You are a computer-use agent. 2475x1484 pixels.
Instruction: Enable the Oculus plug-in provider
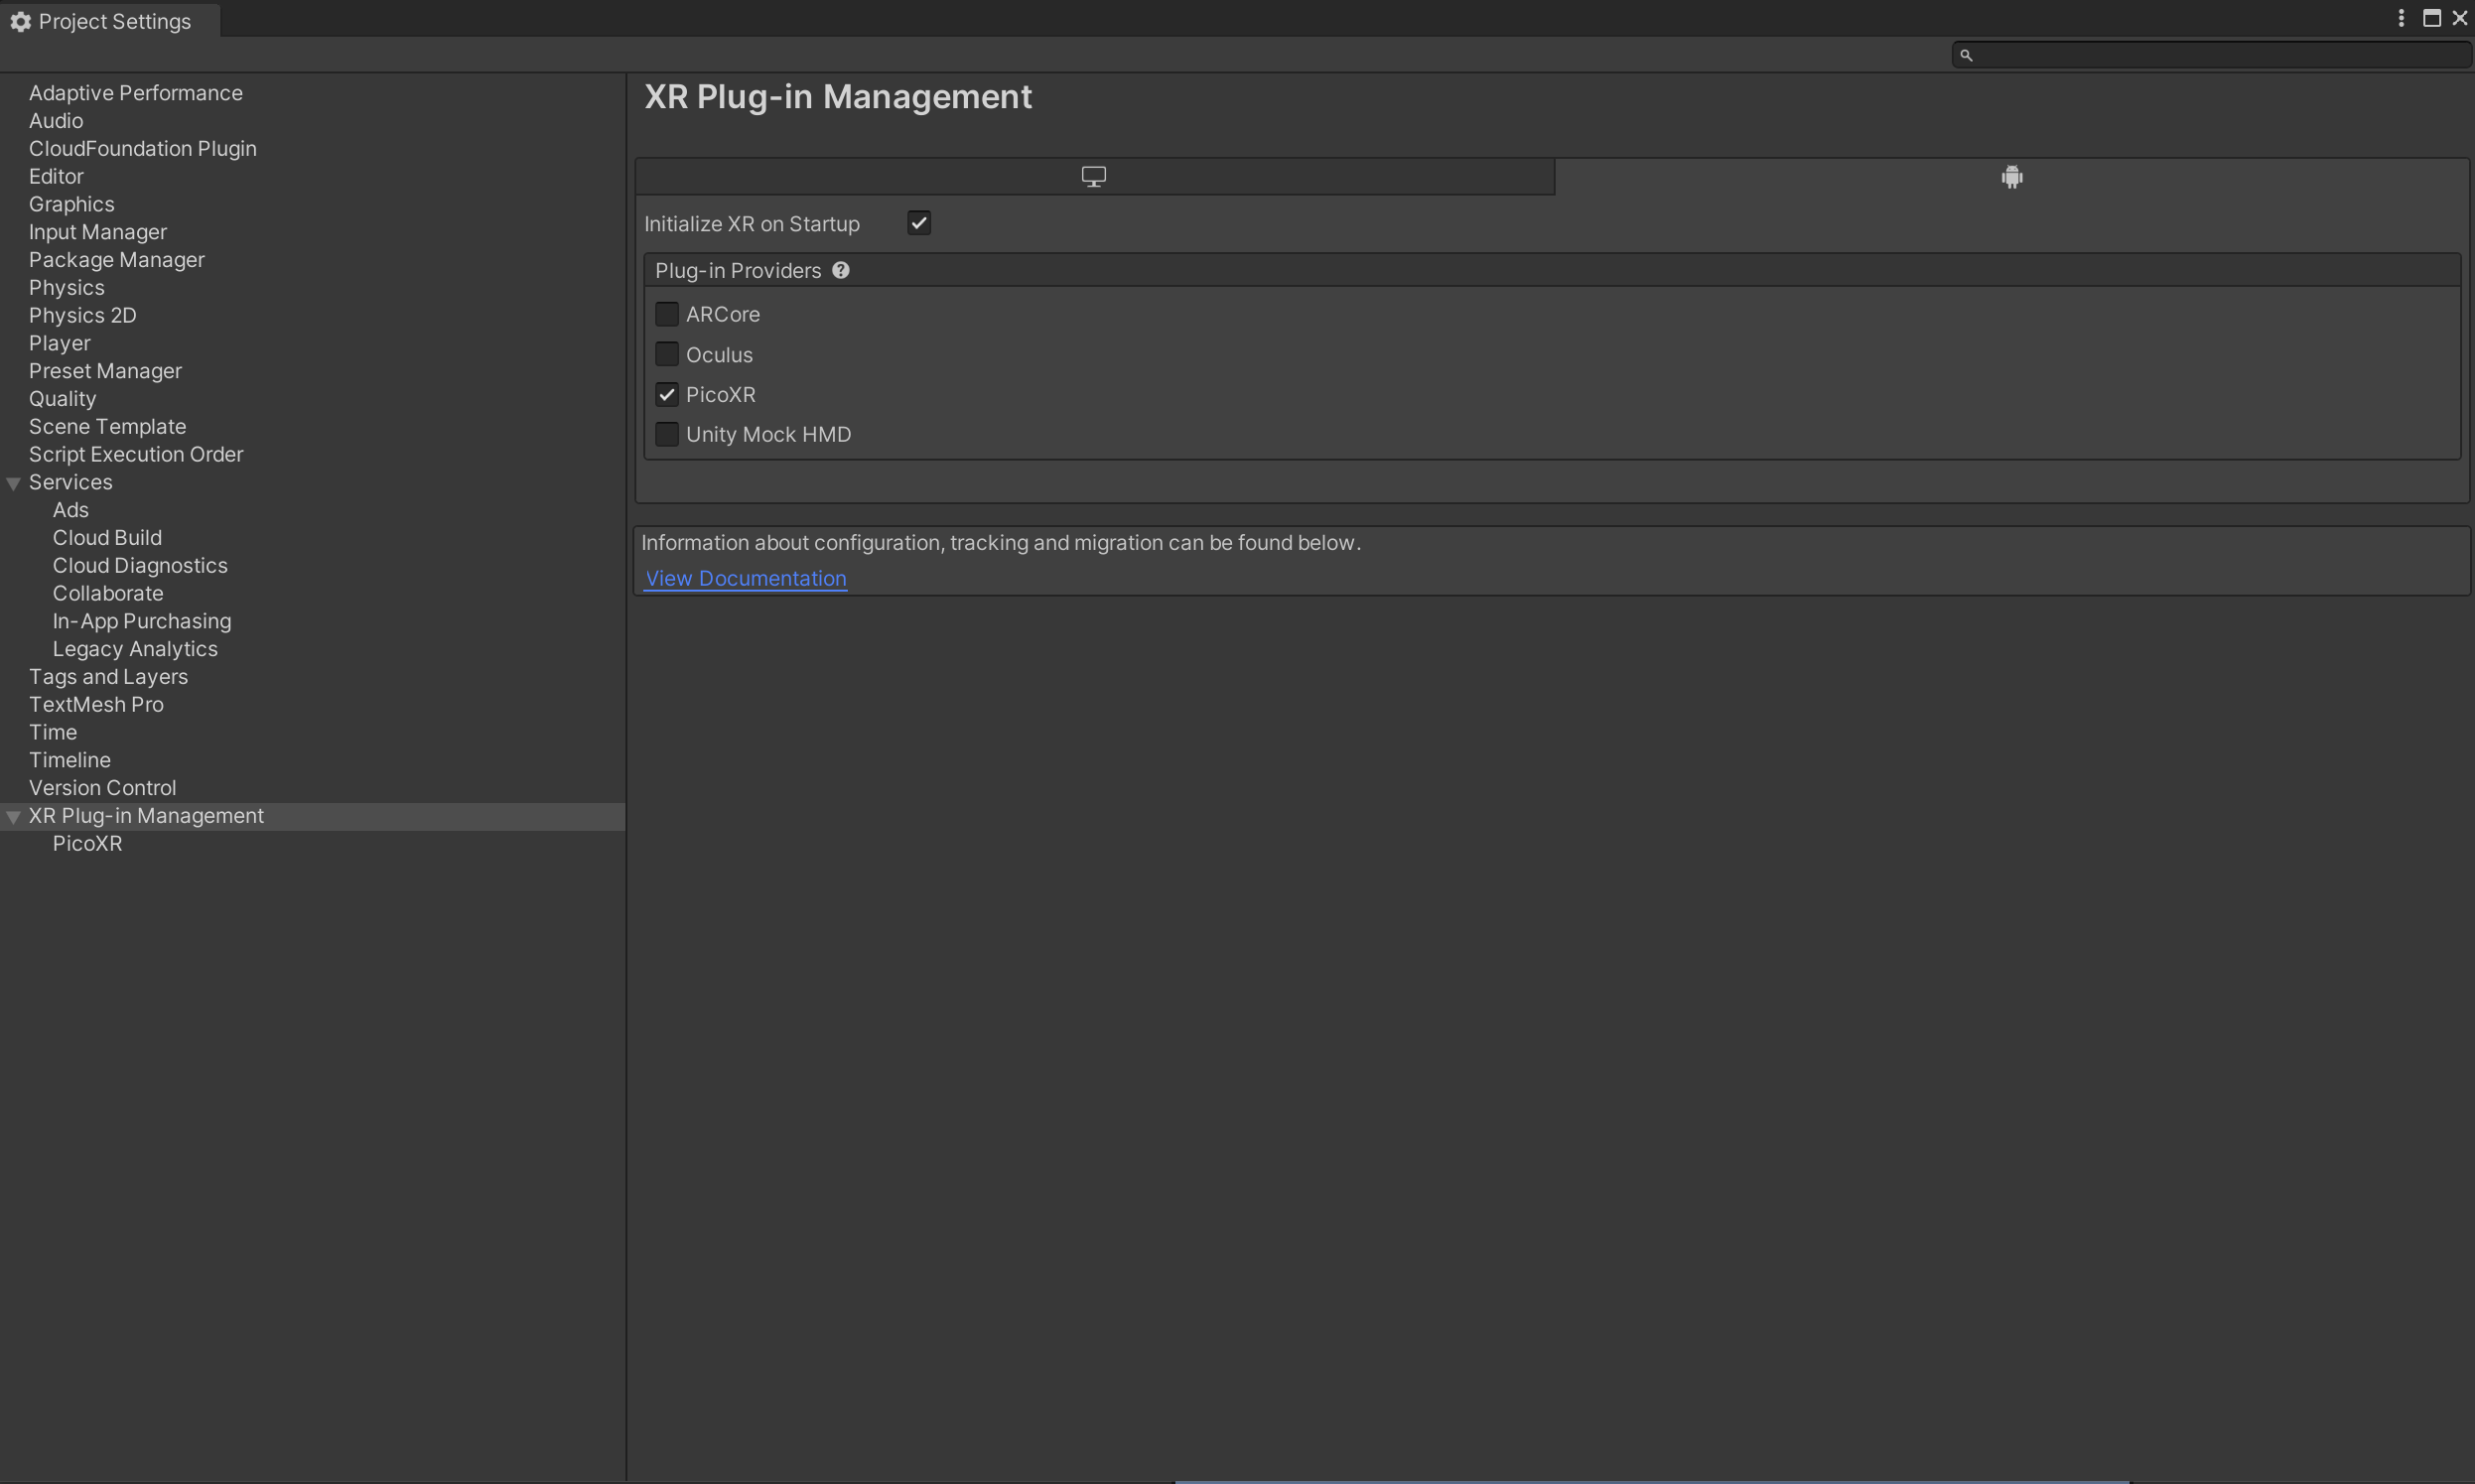tap(667, 355)
